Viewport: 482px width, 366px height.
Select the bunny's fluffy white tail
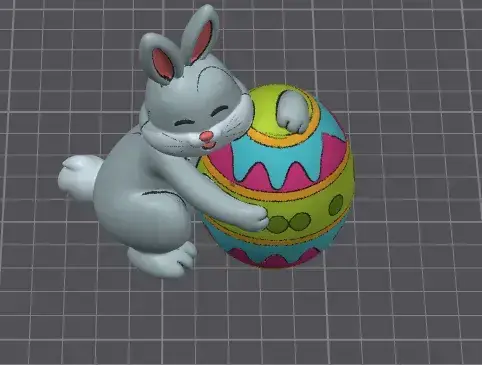pos(79,176)
